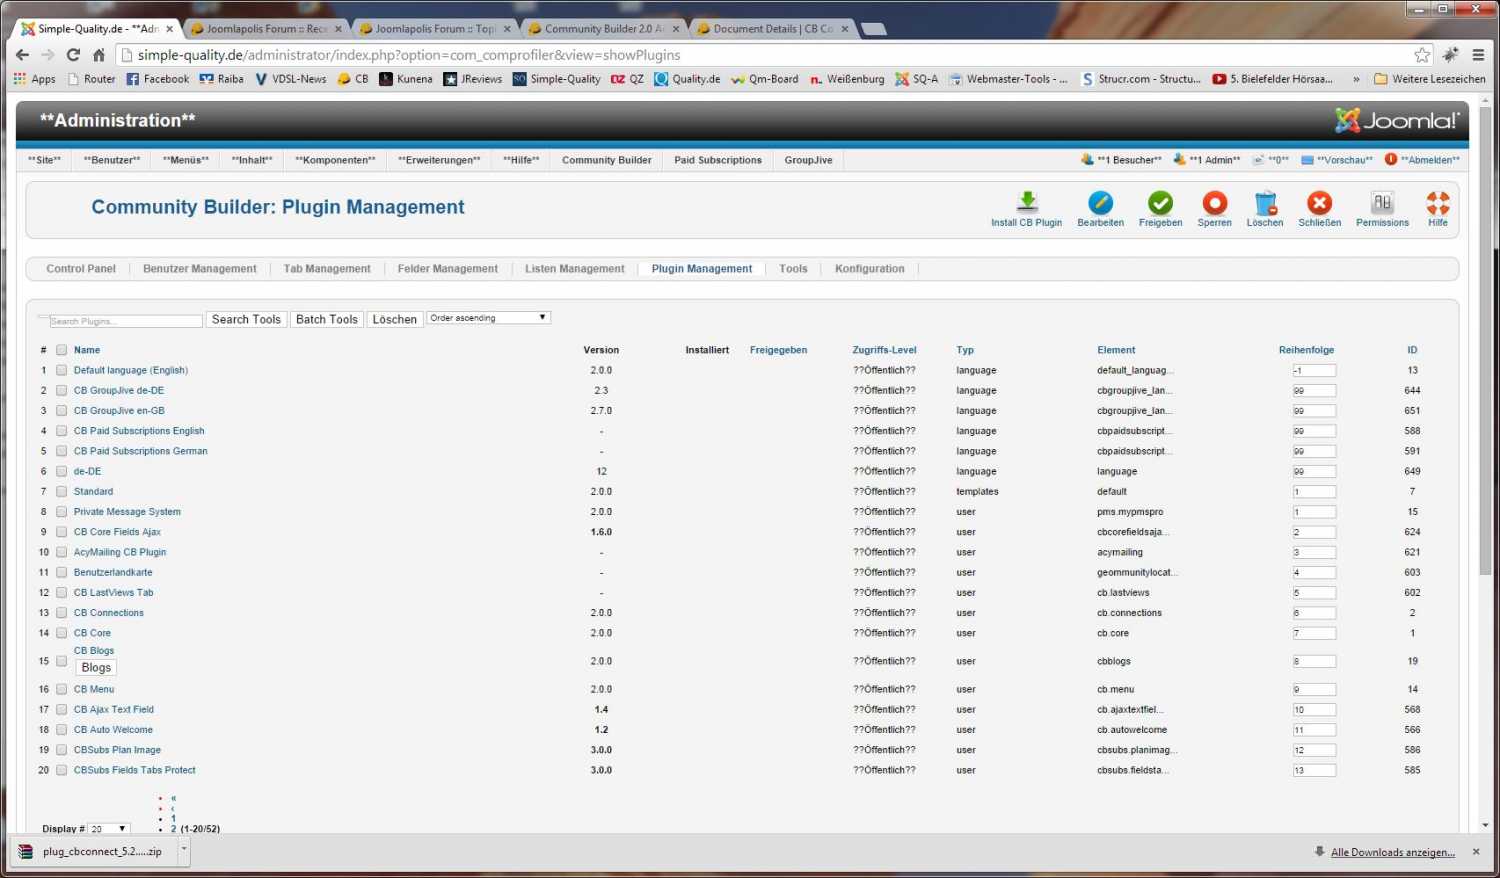
Task: Click the Search Tools button
Action: 246,319
